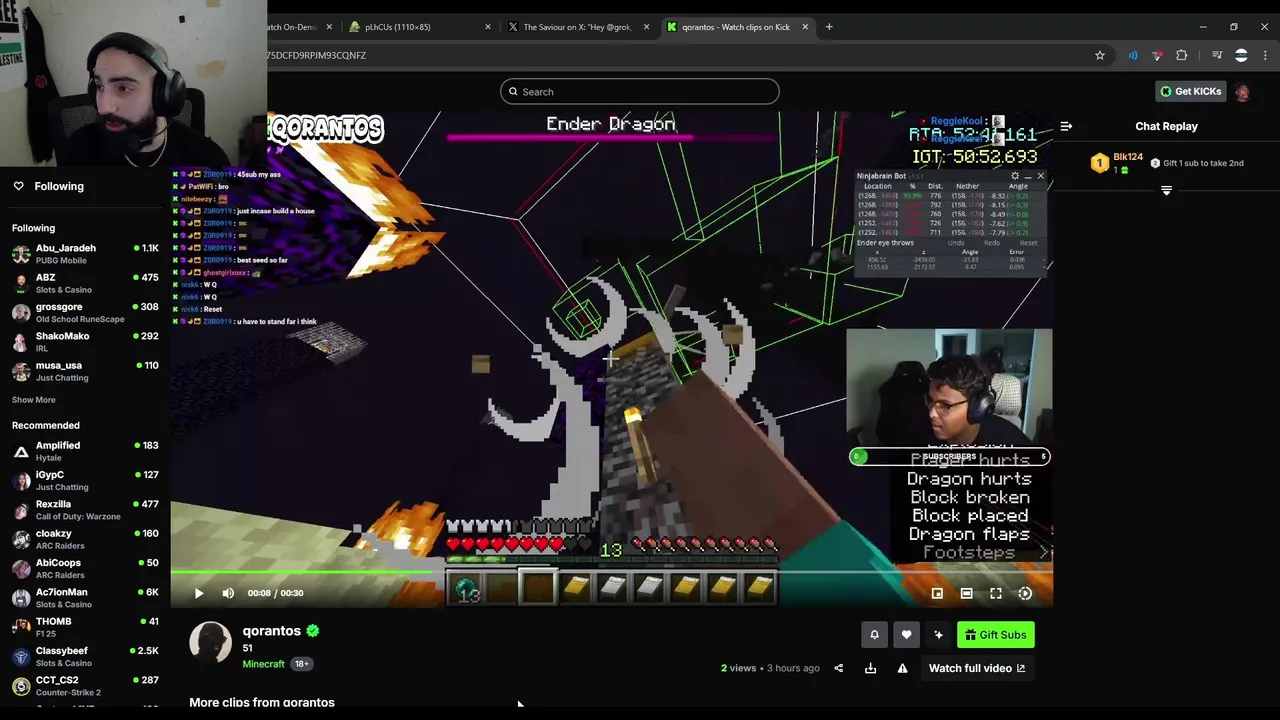
Task: Open ABZ Slots & Casino channel
Action: [x=85, y=283]
